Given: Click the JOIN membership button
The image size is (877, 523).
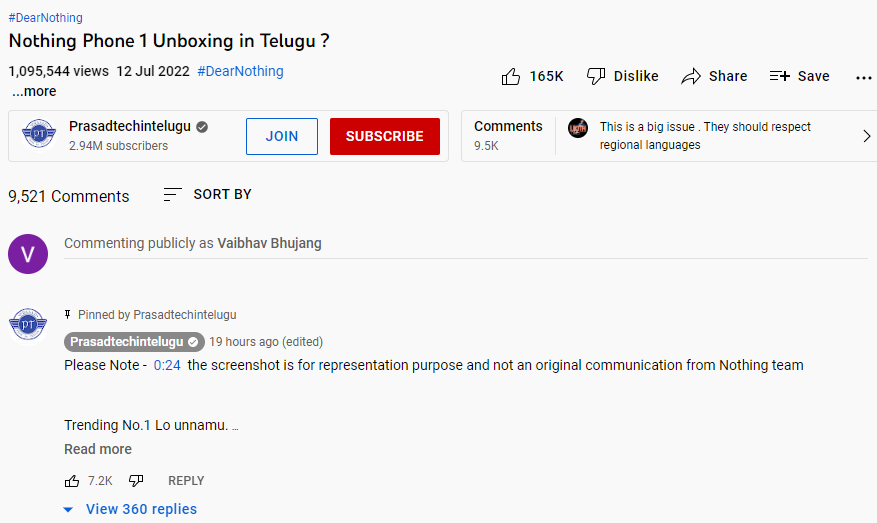Looking at the screenshot, I should [282, 136].
